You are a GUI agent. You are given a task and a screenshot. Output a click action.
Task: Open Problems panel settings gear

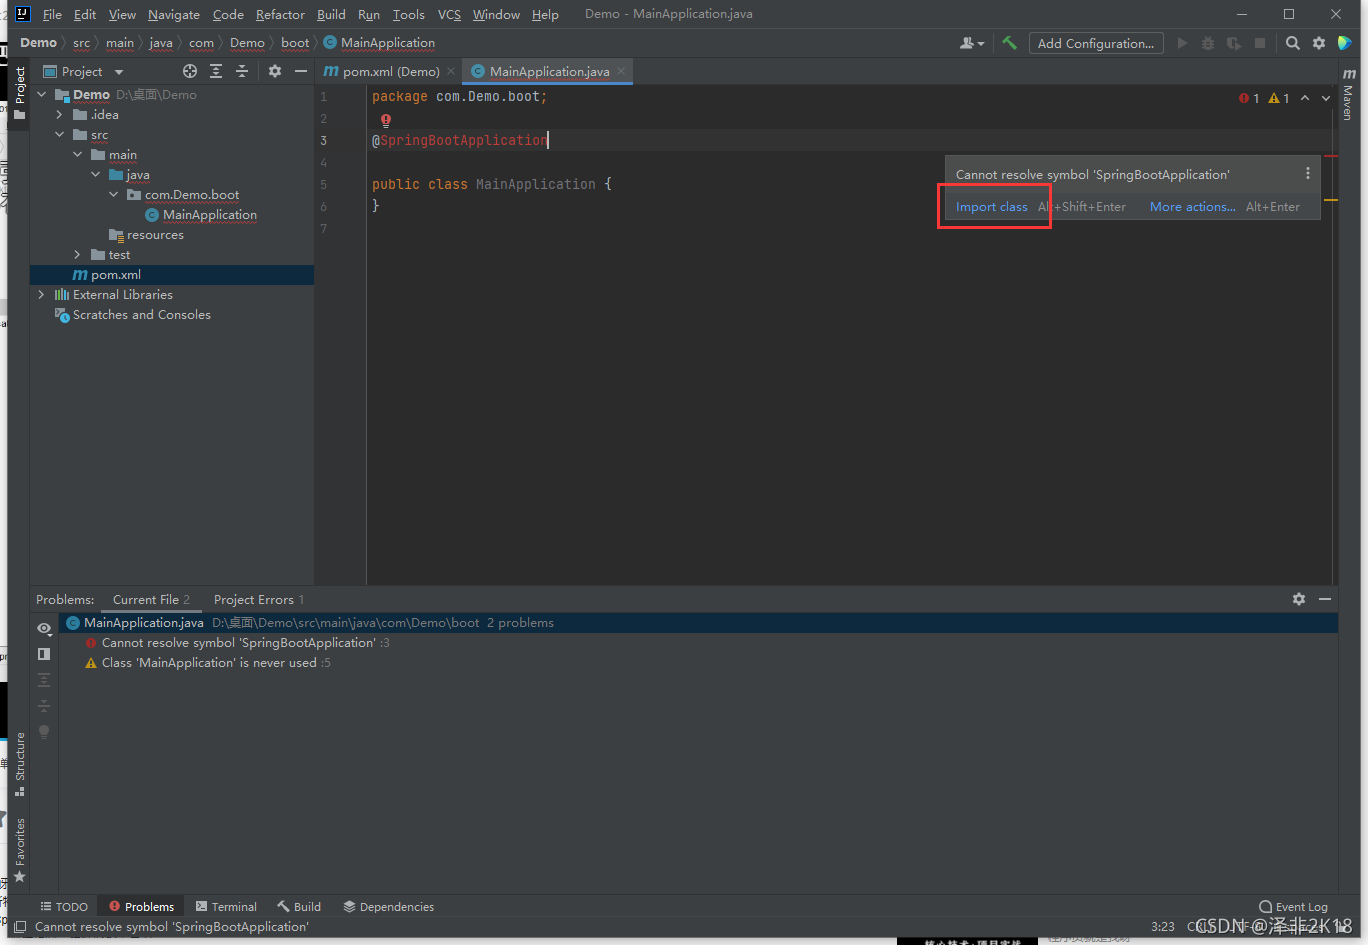[x=1299, y=599]
